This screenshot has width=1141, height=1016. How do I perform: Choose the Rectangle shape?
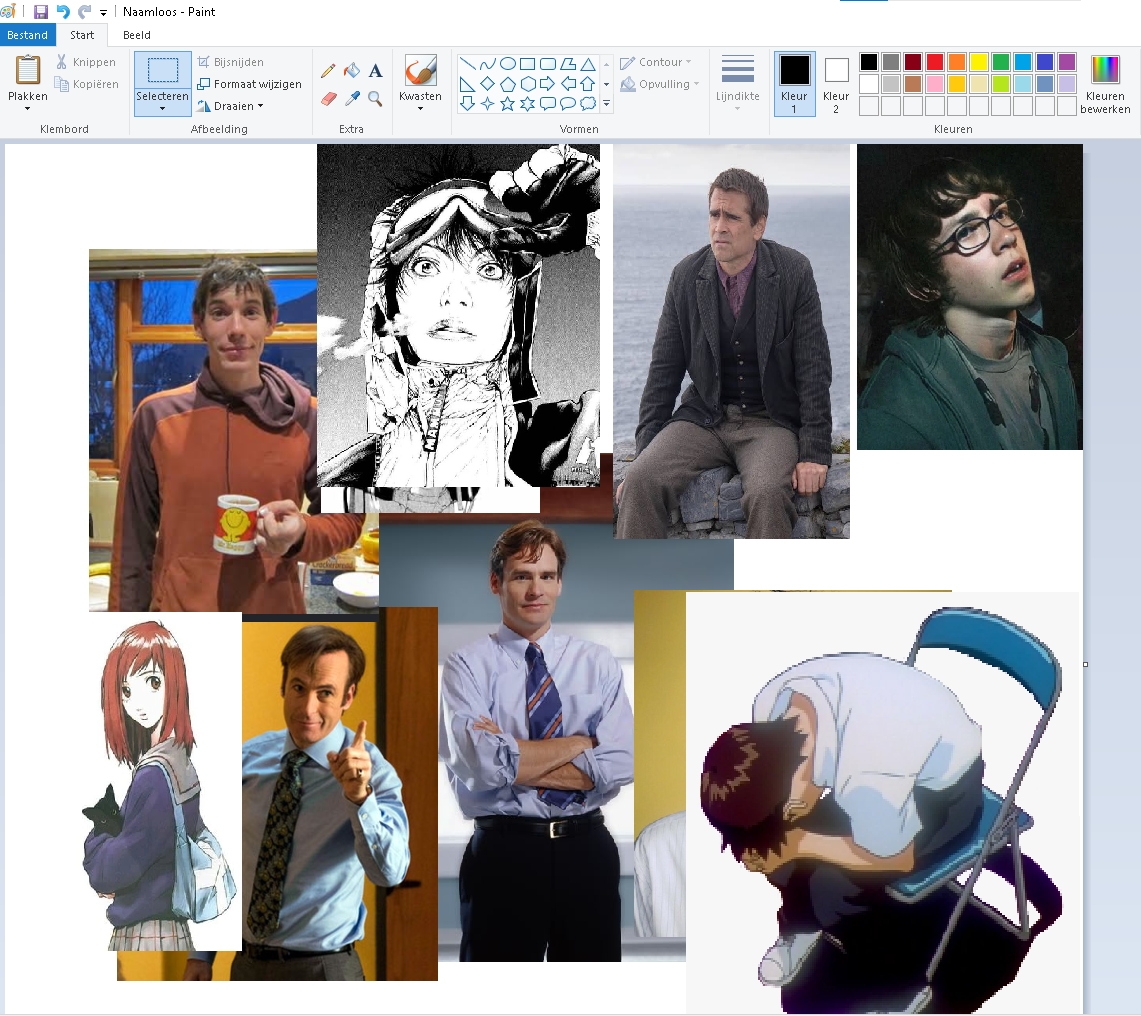(528, 63)
